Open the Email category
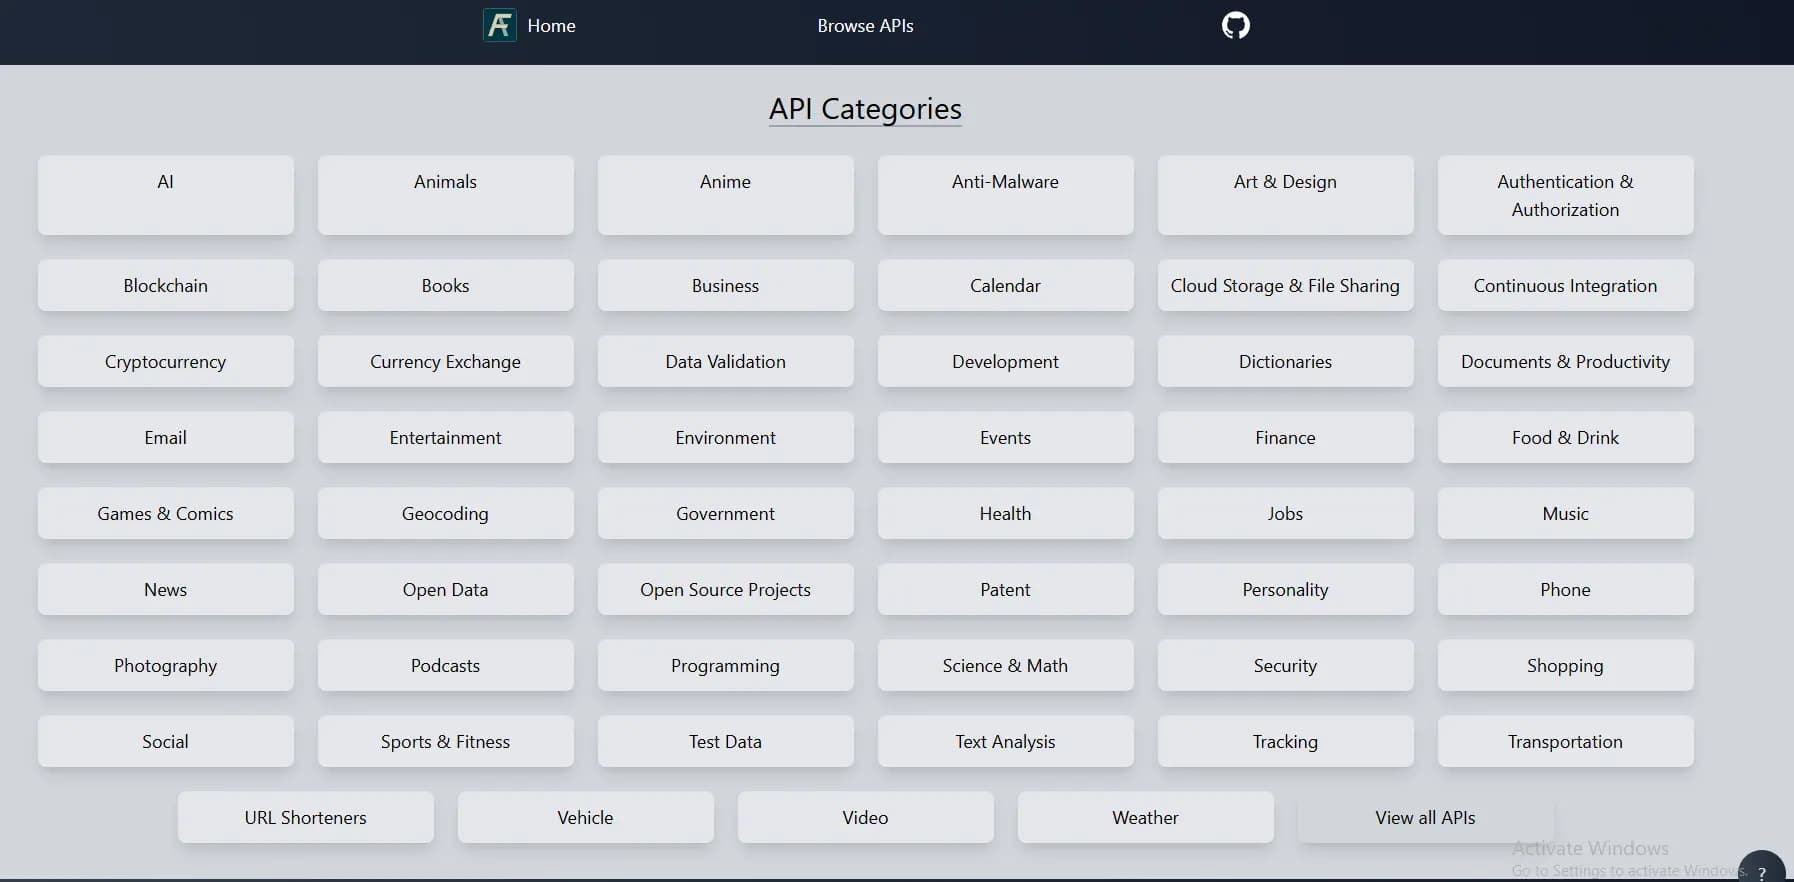 coord(166,437)
